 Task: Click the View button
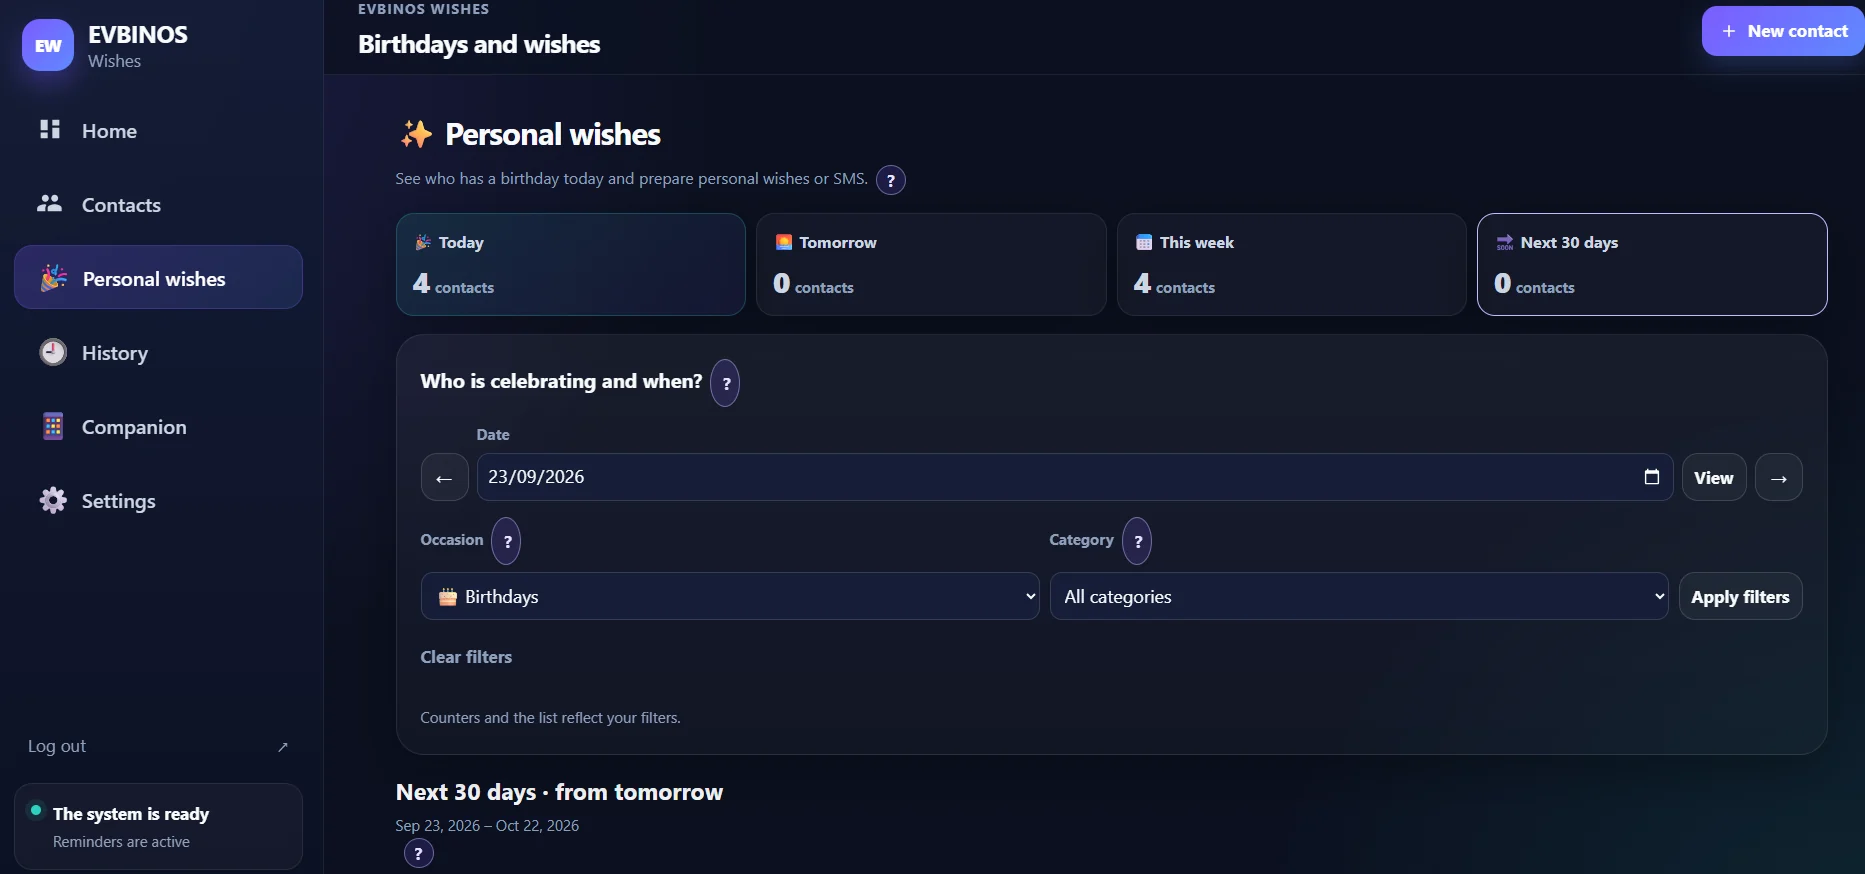1714,477
